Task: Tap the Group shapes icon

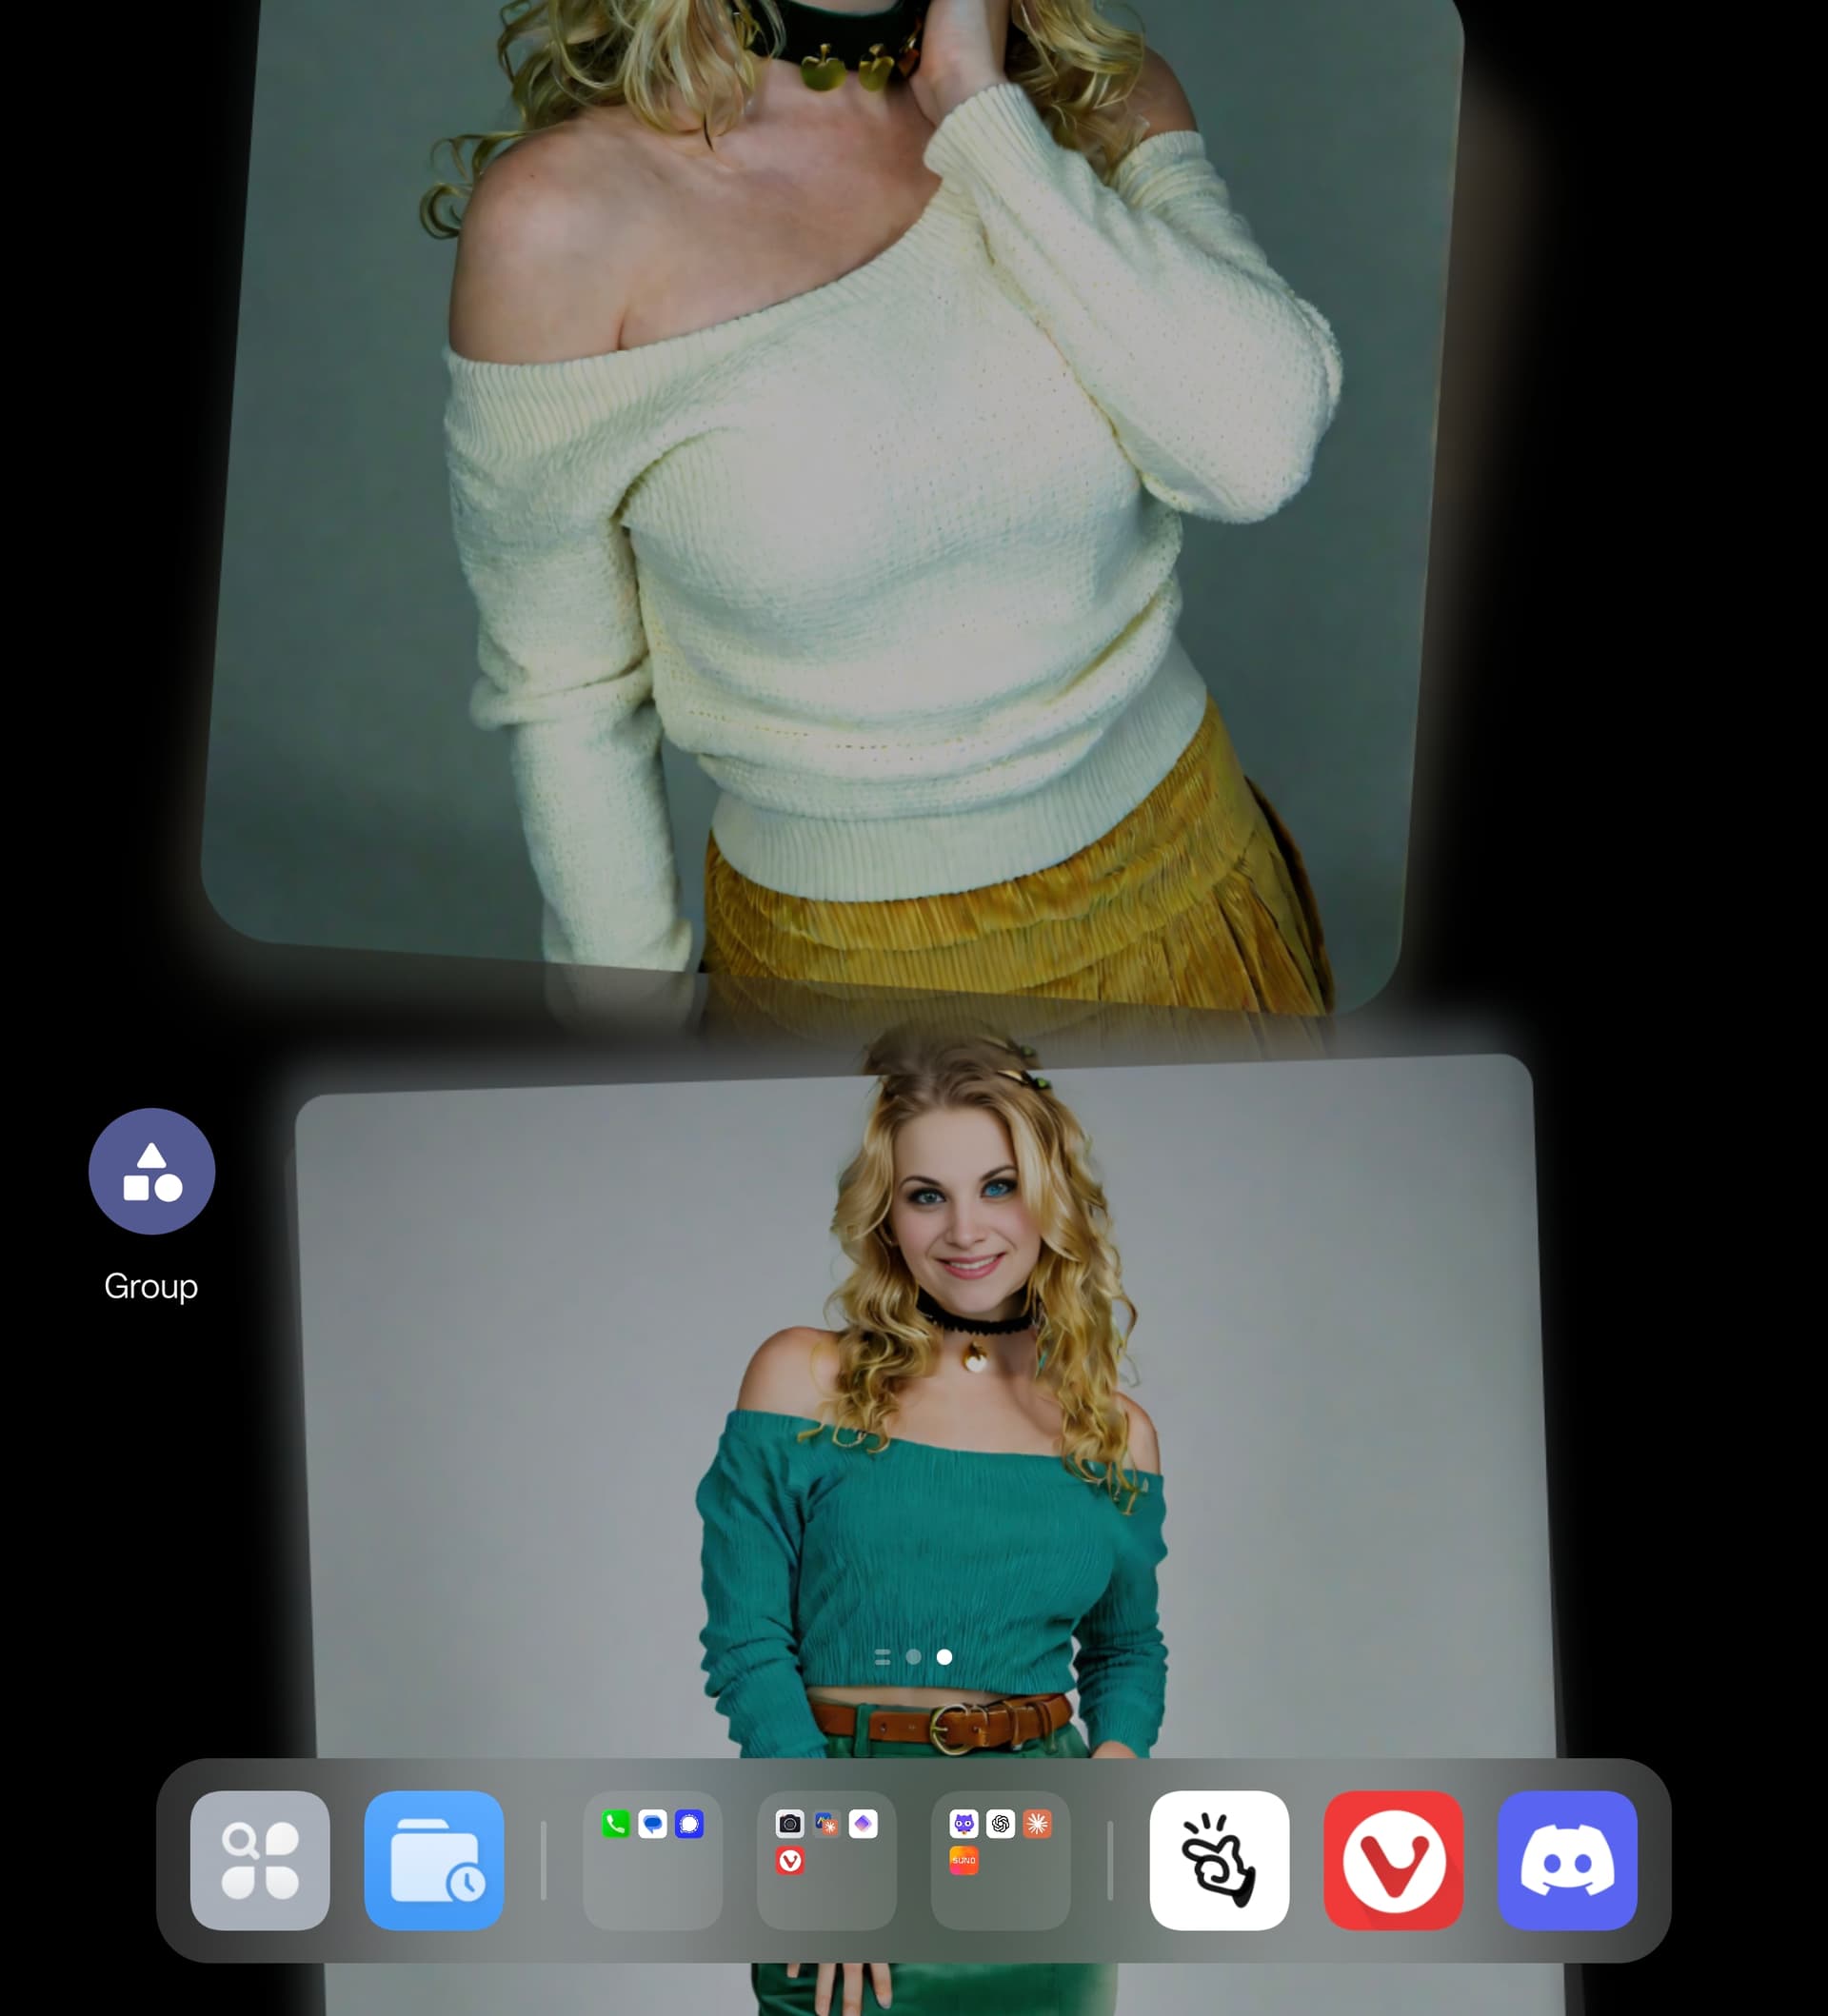Action: pos(152,1171)
